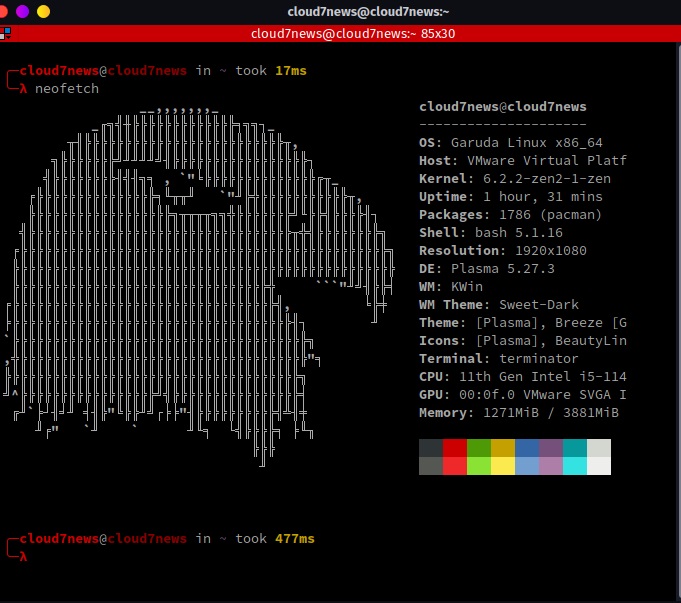This screenshot has height=603, width=681.
Task: Pick the white swatch in bottom row
Action: (599, 465)
